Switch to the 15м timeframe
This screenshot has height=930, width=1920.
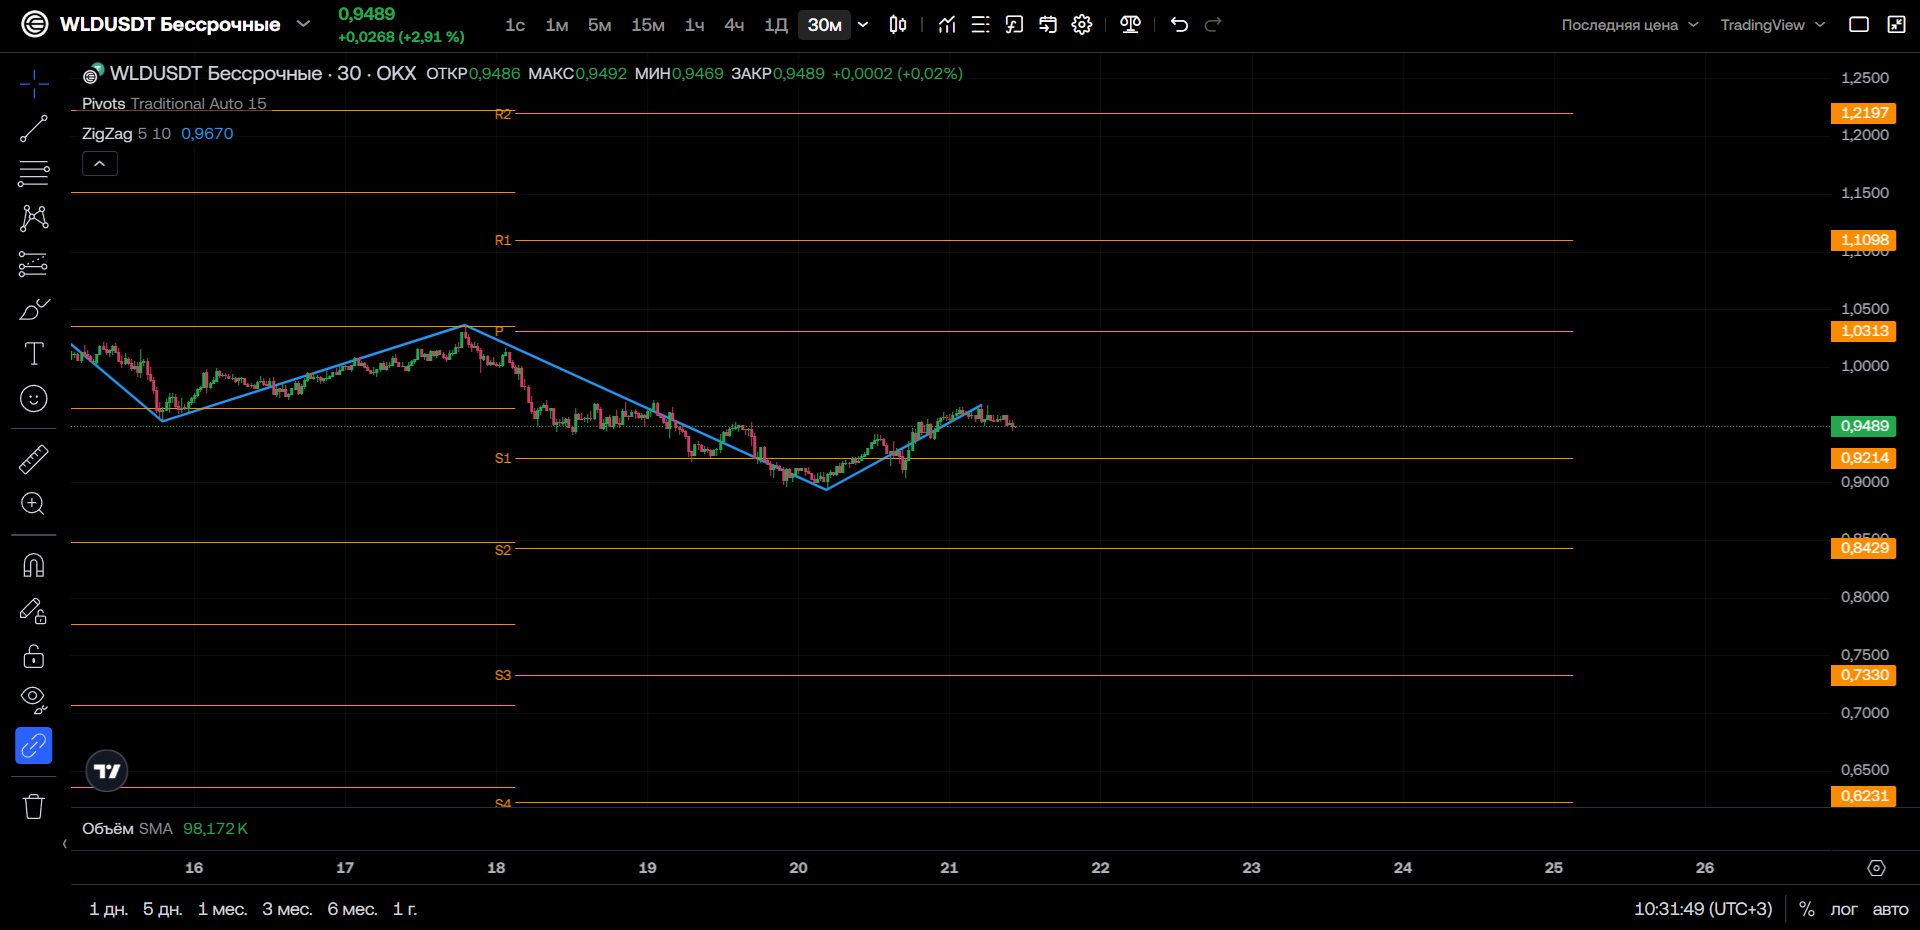point(648,25)
